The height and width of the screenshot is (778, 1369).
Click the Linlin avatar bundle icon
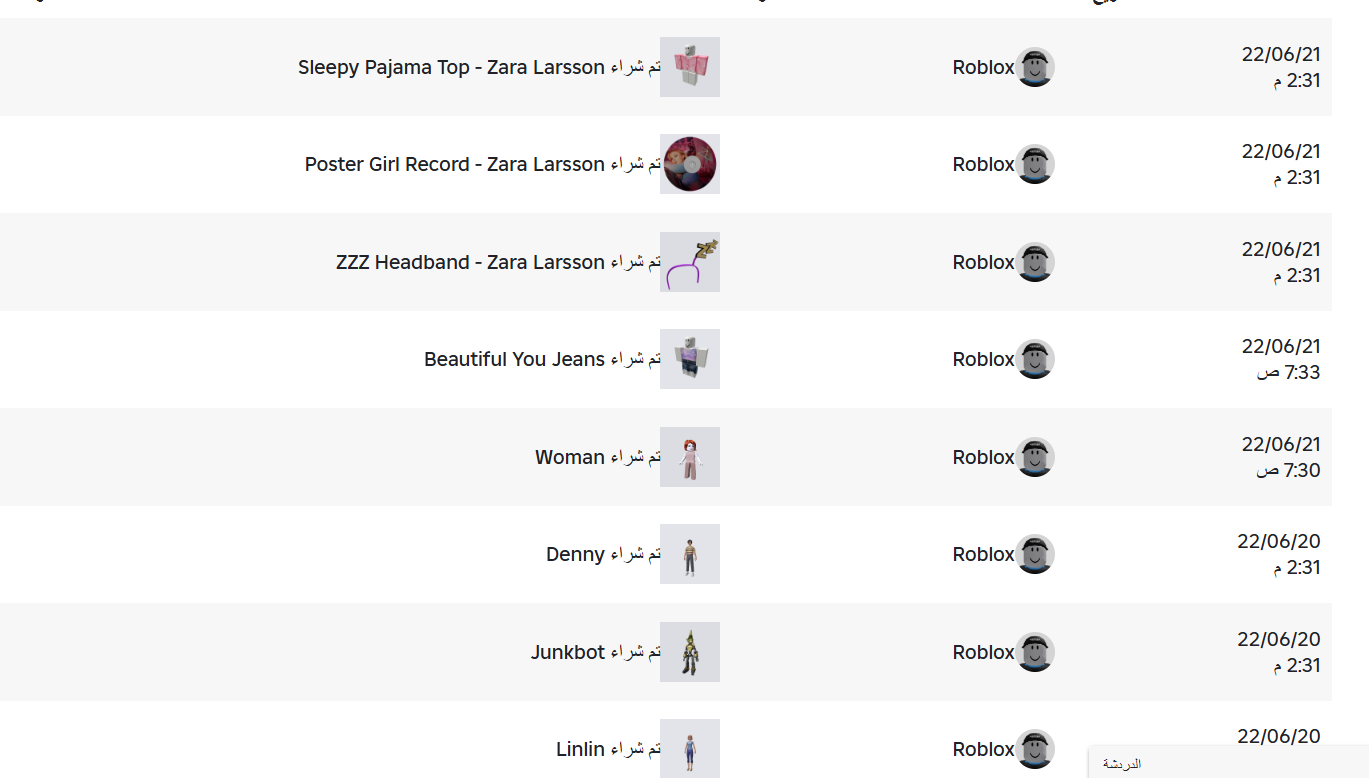tap(690, 748)
